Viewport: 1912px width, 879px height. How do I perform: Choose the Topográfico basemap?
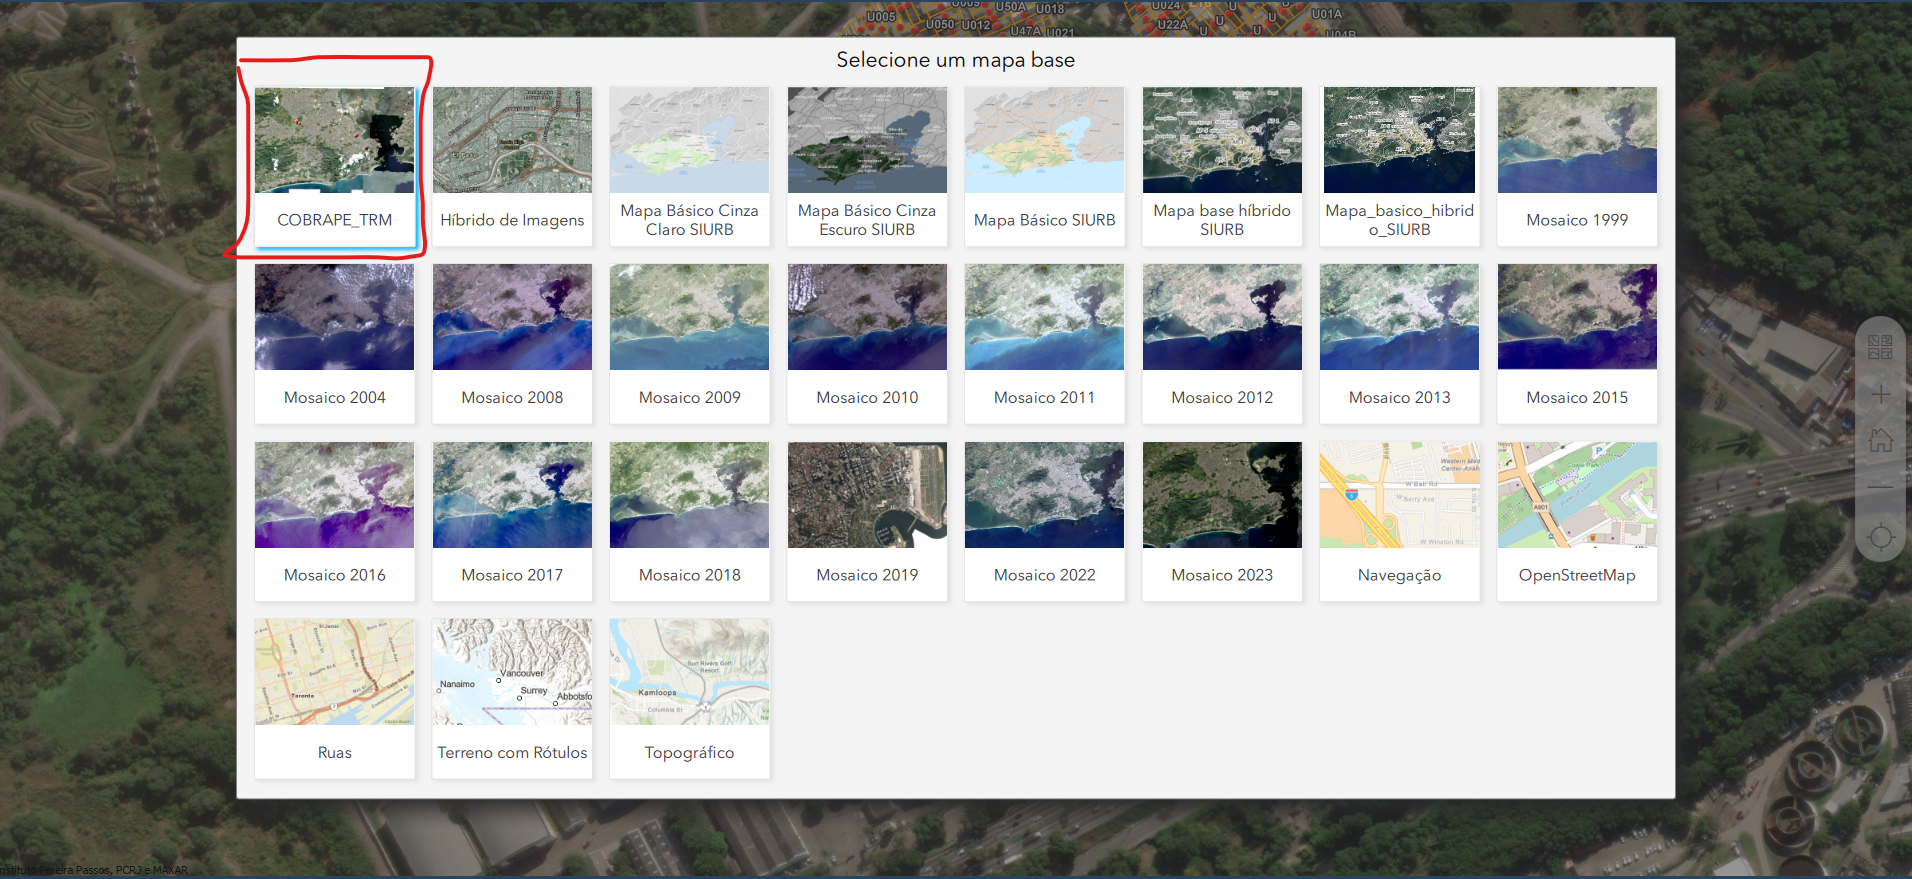690,698
